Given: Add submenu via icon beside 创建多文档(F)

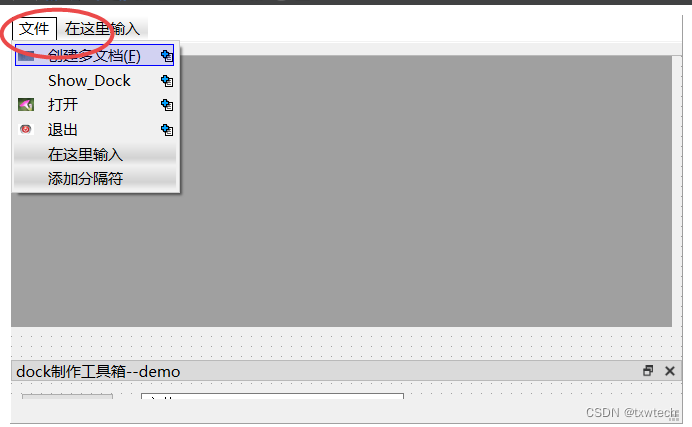Looking at the screenshot, I should click(x=167, y=56).
